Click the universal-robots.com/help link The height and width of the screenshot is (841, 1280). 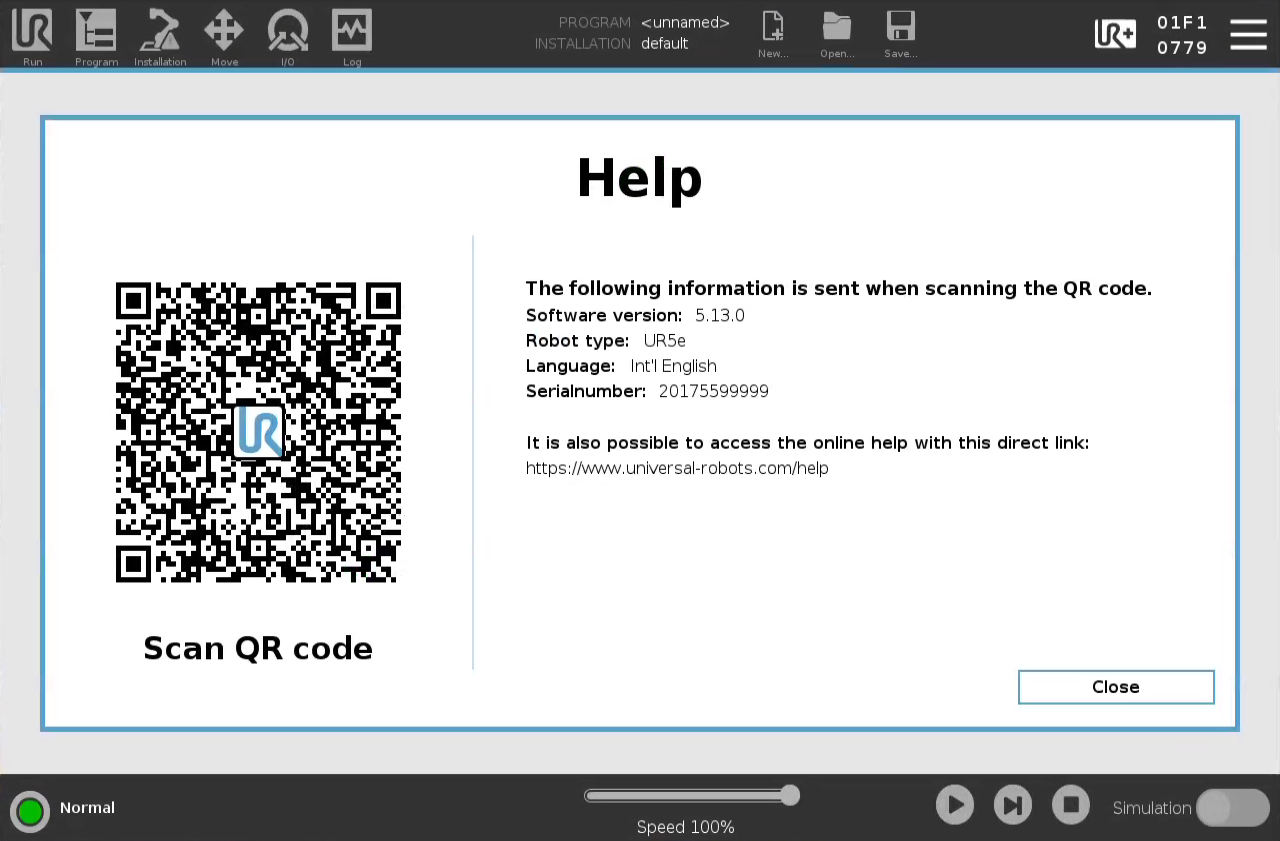coord(677,468)
